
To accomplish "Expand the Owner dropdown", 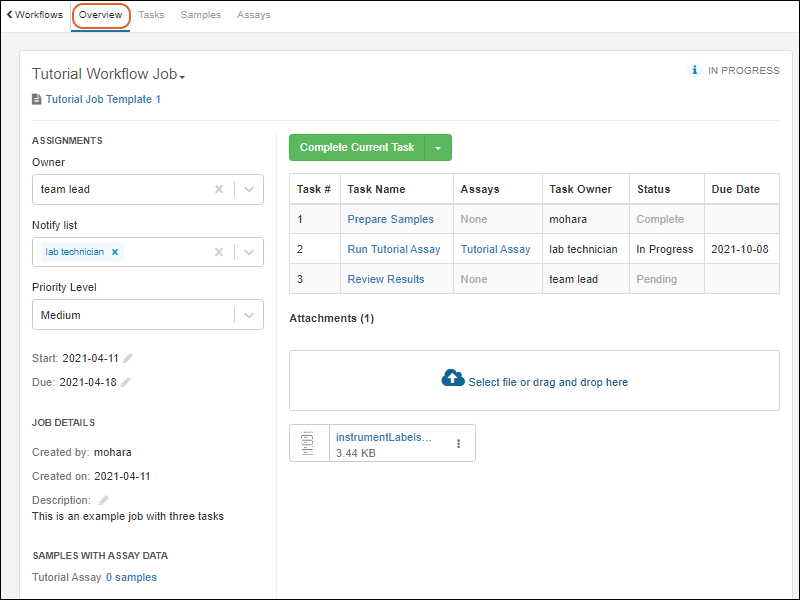I will click(249, 189).
